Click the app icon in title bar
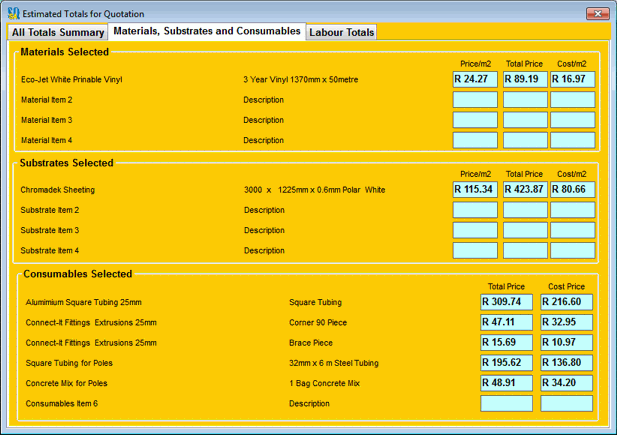Screen dimensions: 617x435 click(13, 14)
